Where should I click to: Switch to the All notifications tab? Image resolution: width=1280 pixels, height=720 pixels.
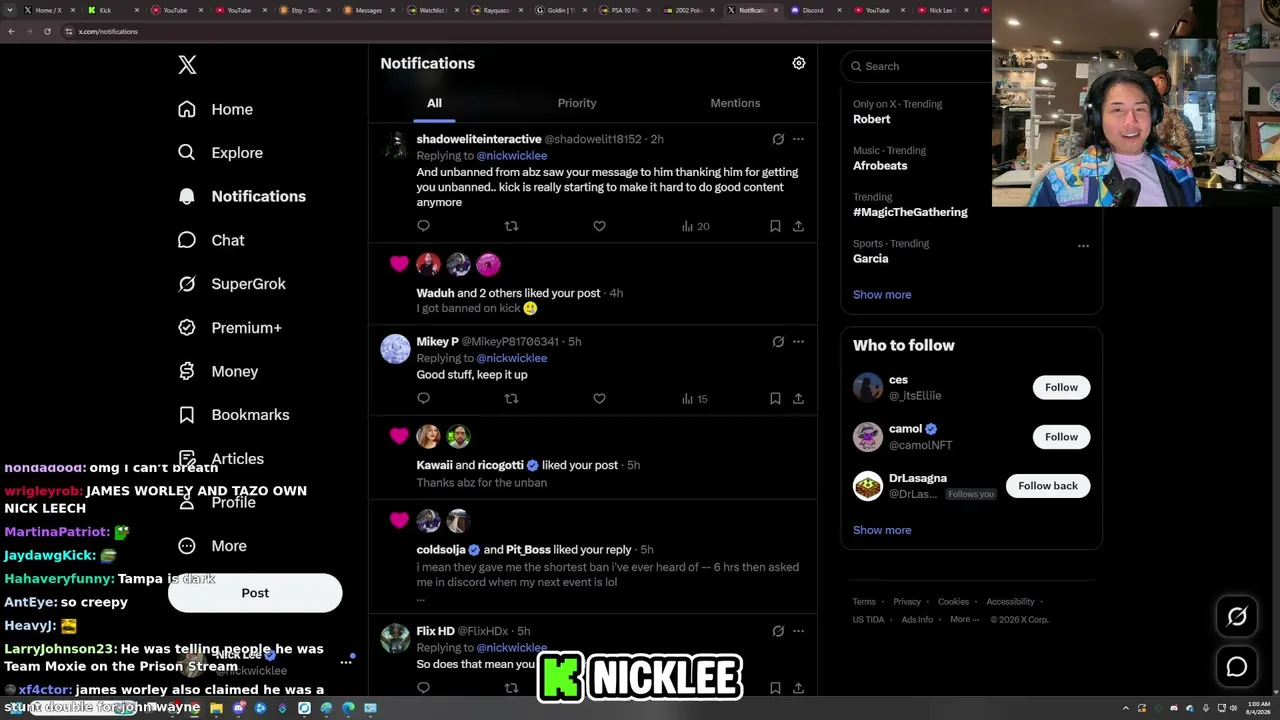pos(434,103)
